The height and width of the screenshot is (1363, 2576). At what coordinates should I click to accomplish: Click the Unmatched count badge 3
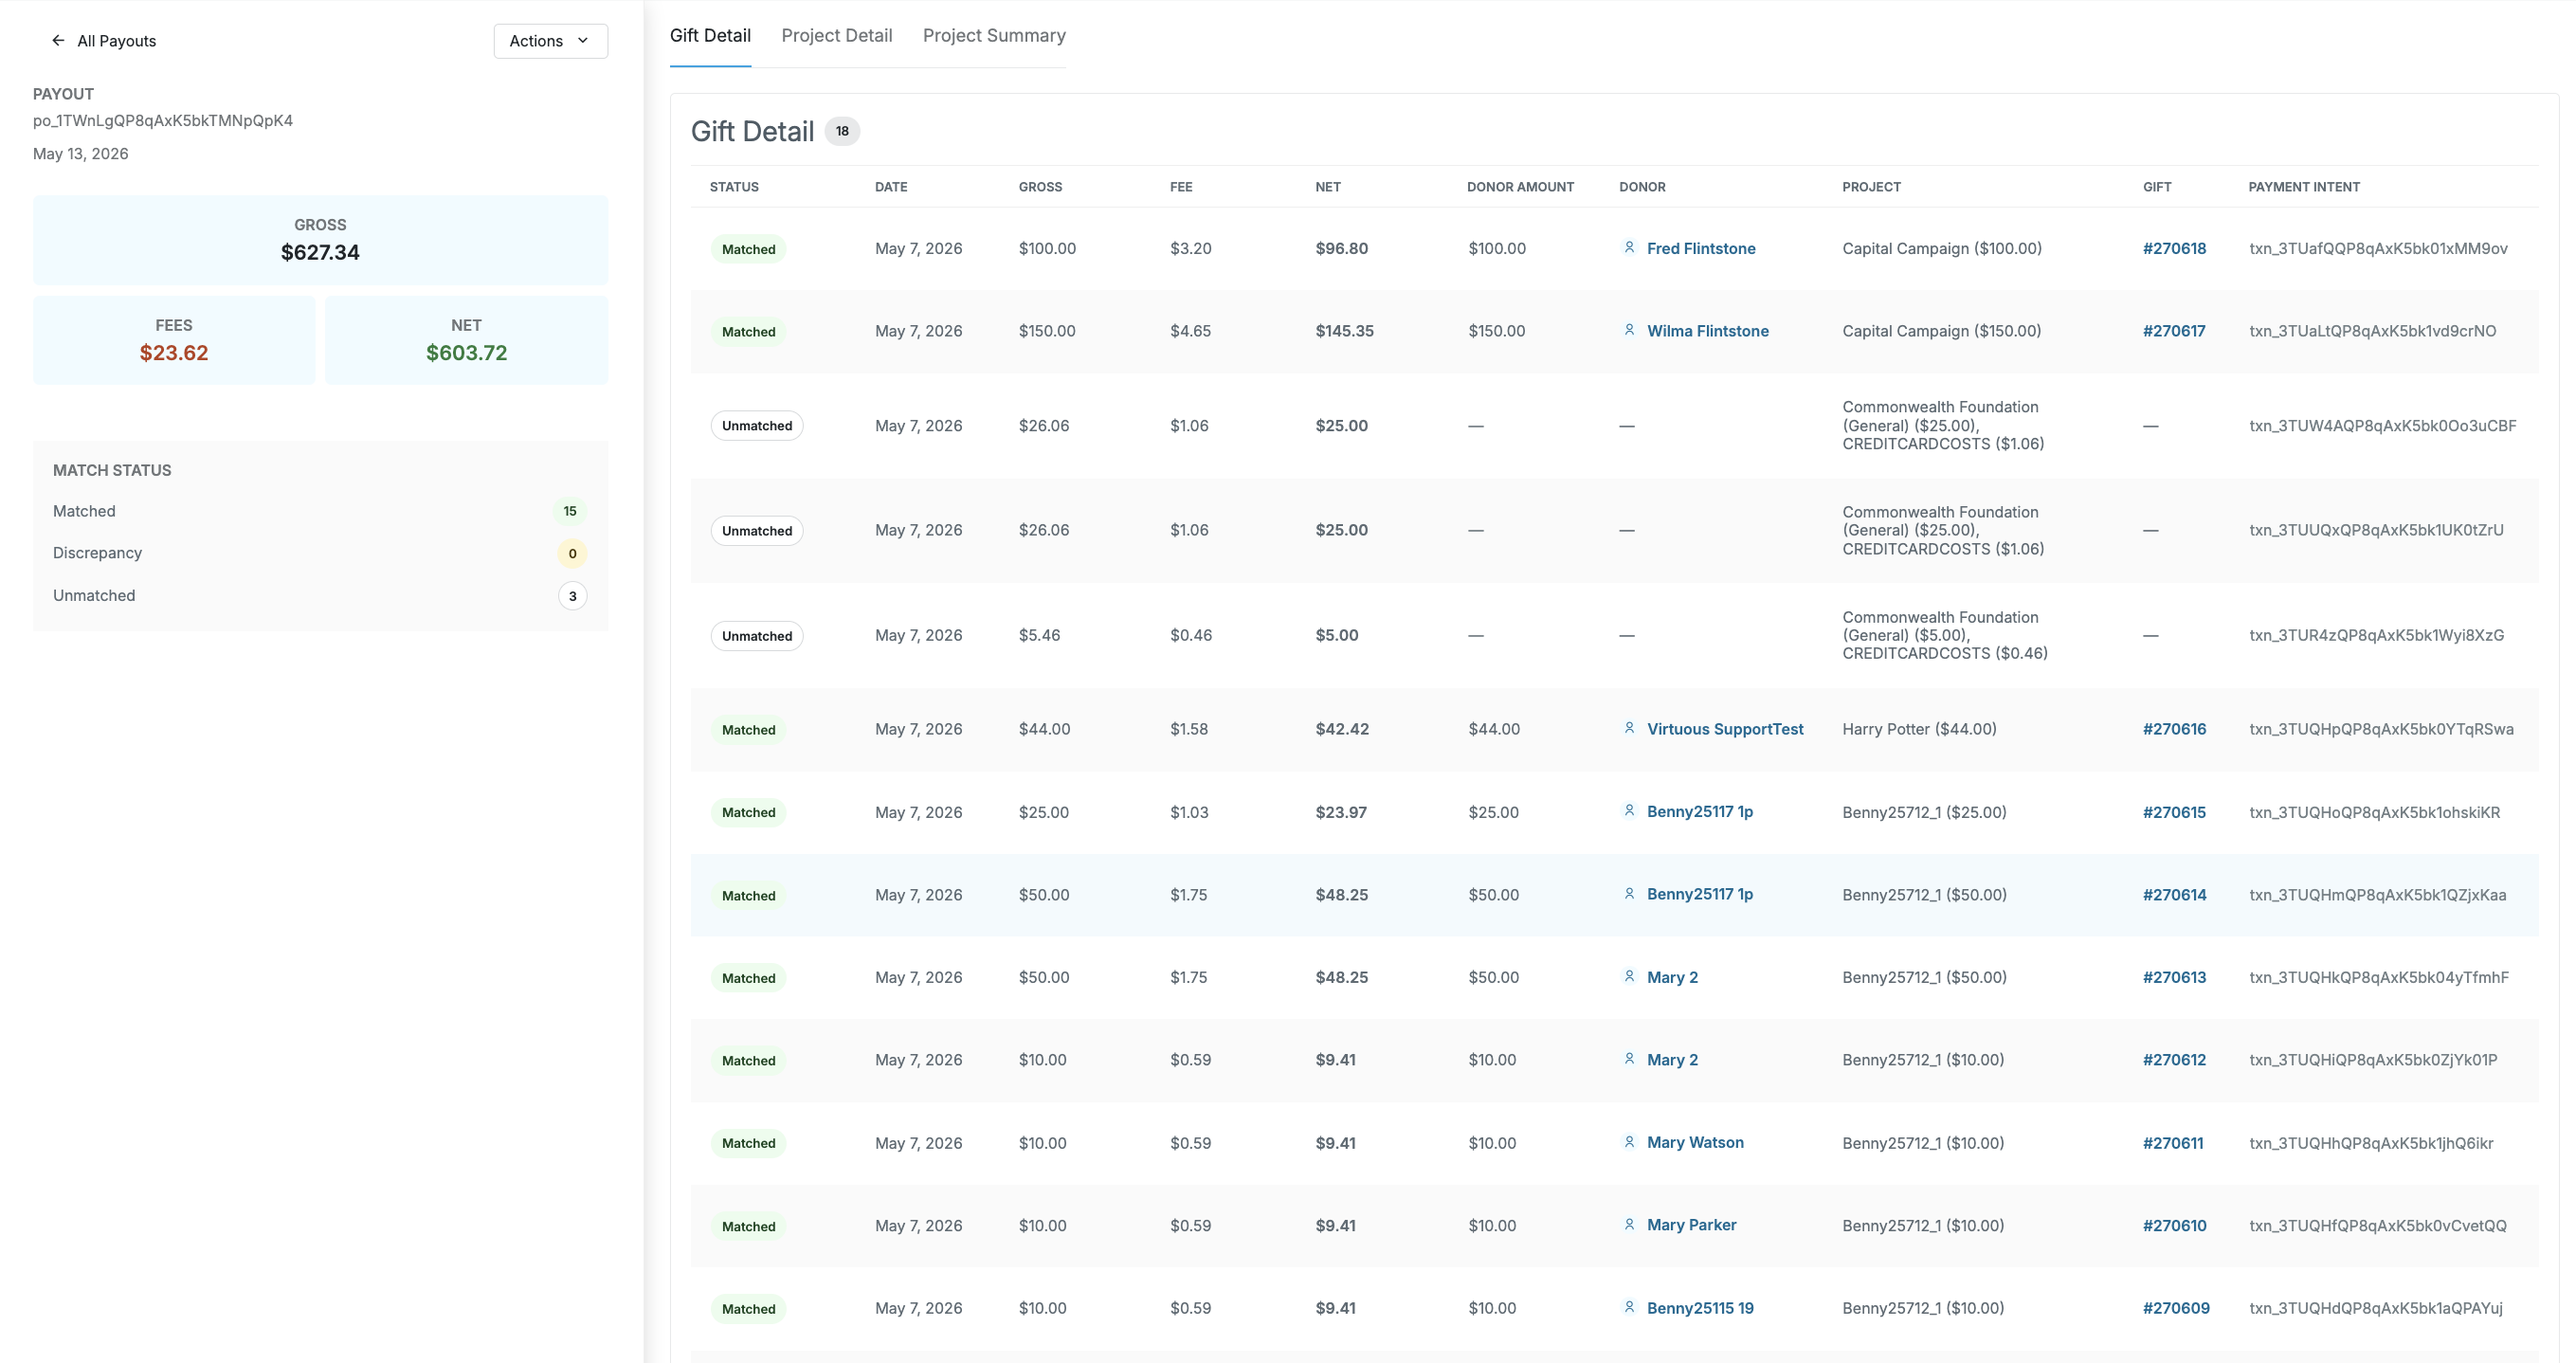tap(572, 596)
